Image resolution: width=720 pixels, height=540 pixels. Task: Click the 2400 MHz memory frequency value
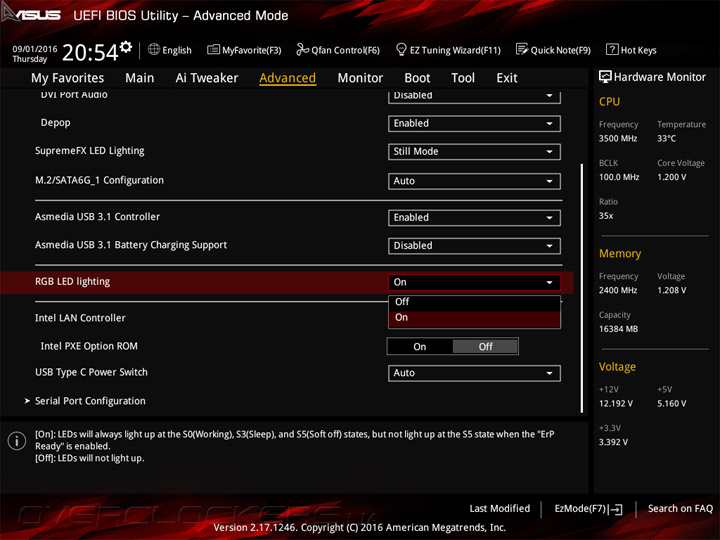(x=618, y=290)
